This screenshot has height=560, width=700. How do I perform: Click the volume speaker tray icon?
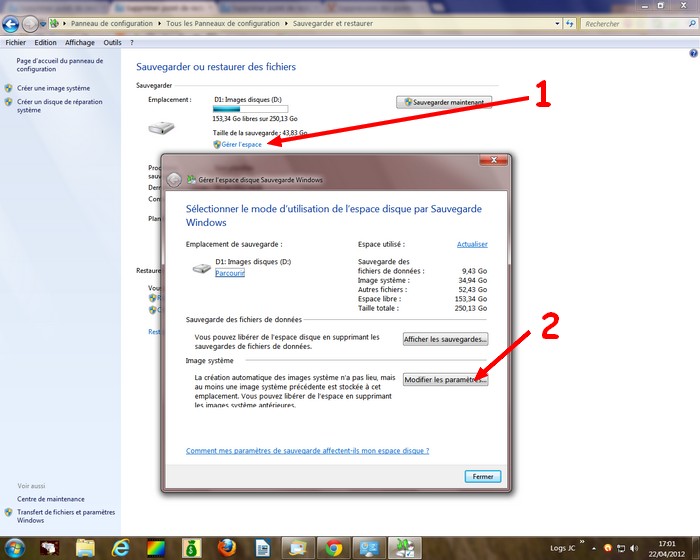tap(634, 548)
